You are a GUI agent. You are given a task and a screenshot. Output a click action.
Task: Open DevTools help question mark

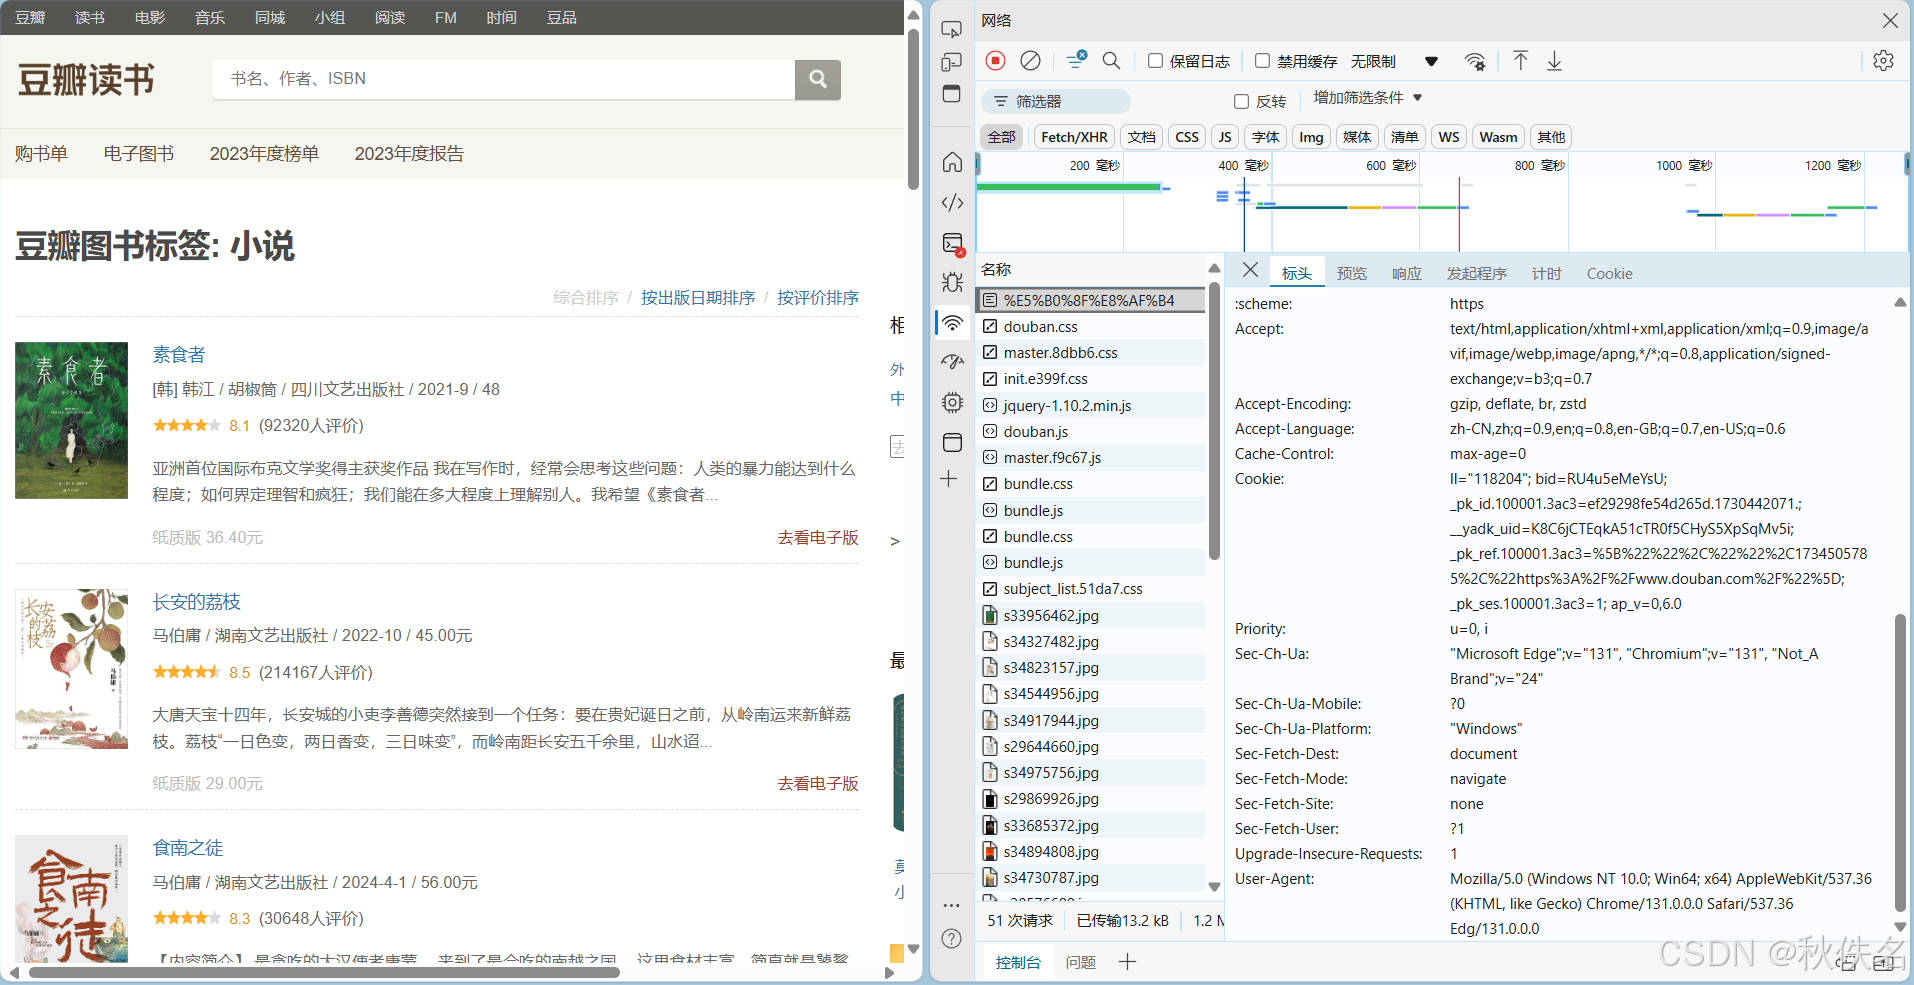point(952,938)
